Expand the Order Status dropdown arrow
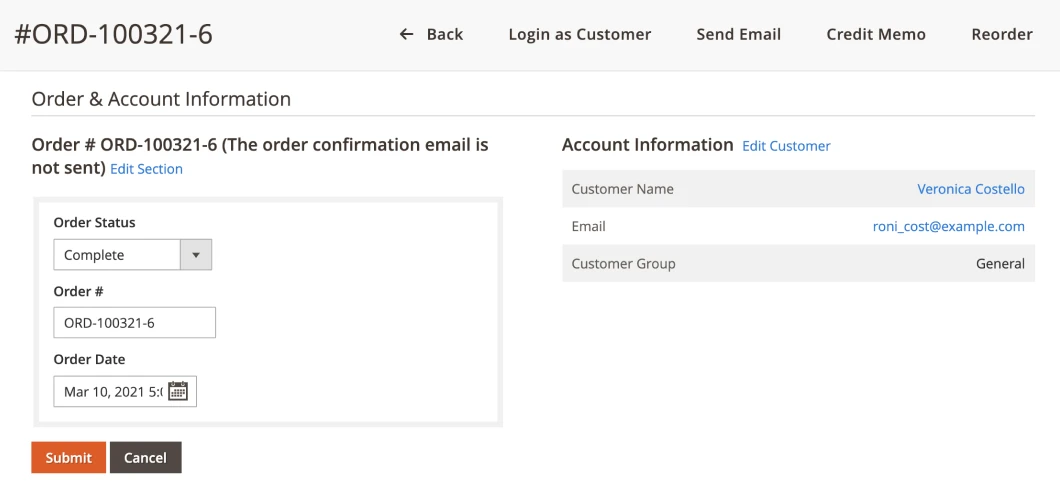The height and width of the screenshot is (488, 1060). [x=196, y=255]
